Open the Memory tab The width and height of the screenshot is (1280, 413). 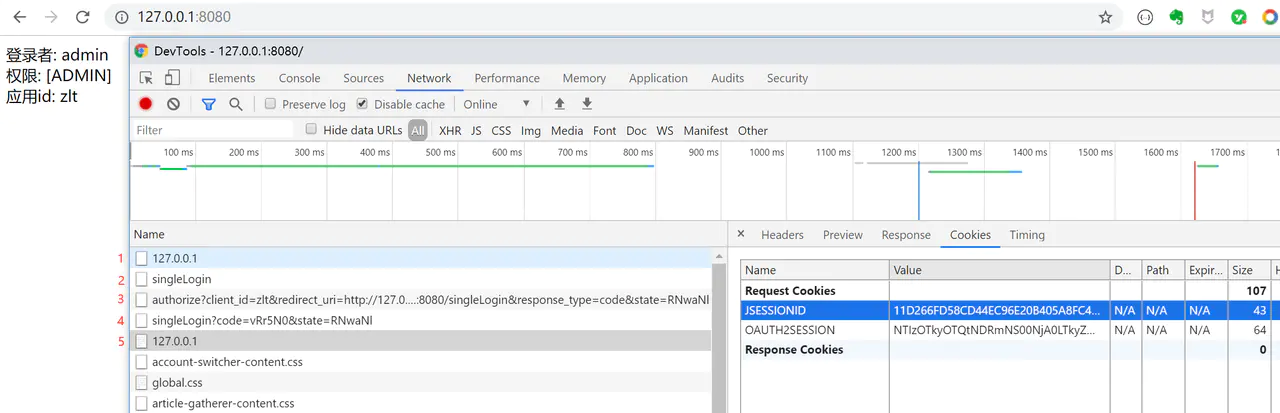[x=584, y=78]
